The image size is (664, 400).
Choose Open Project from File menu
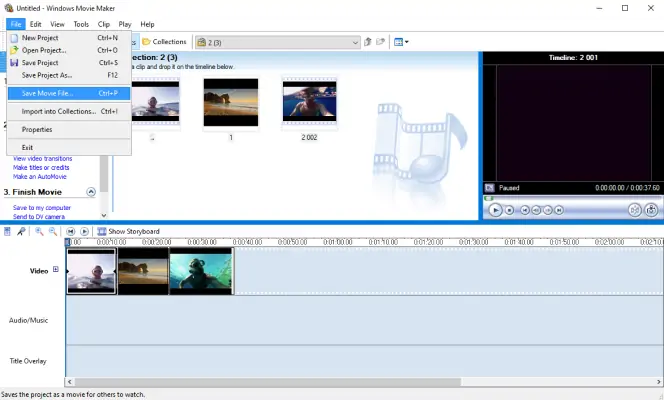[69, 50]
